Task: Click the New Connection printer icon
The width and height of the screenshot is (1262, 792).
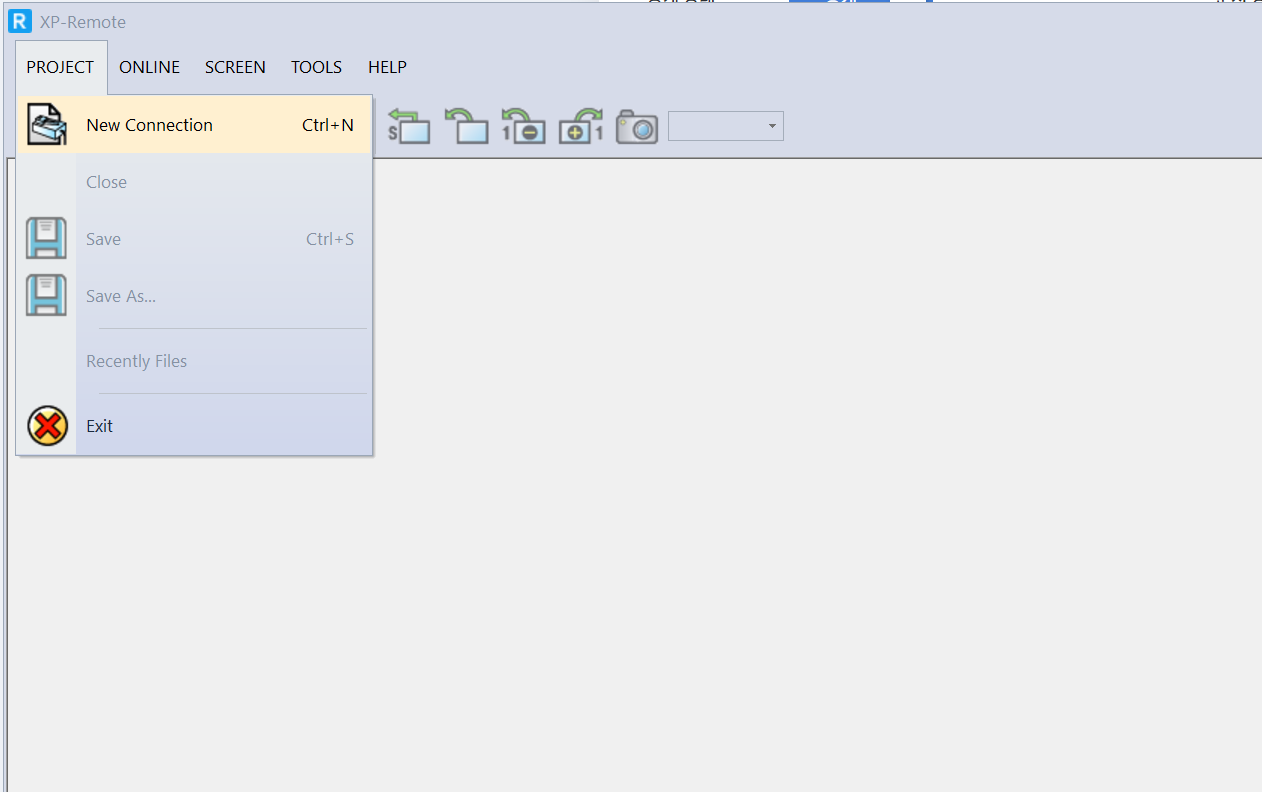Action: pos(46,124)
